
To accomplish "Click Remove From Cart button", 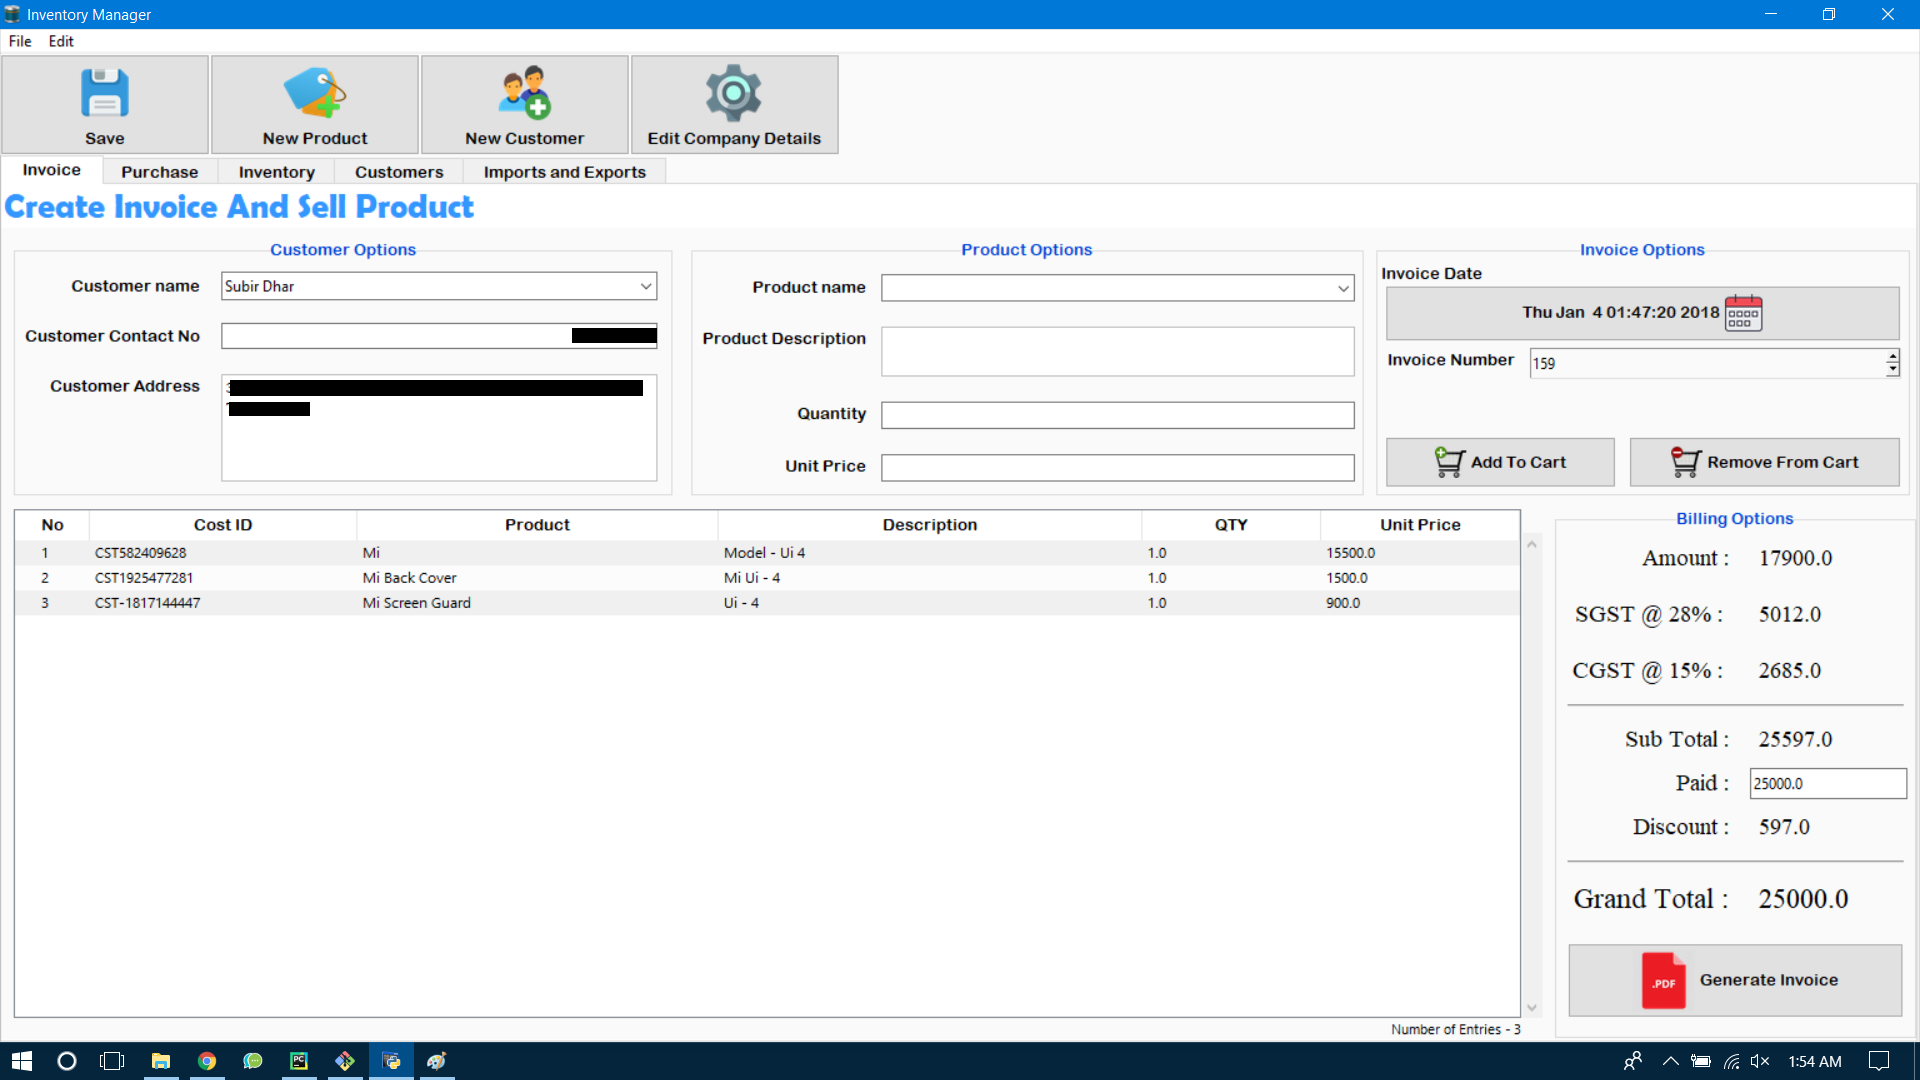I will (1764, 462).
